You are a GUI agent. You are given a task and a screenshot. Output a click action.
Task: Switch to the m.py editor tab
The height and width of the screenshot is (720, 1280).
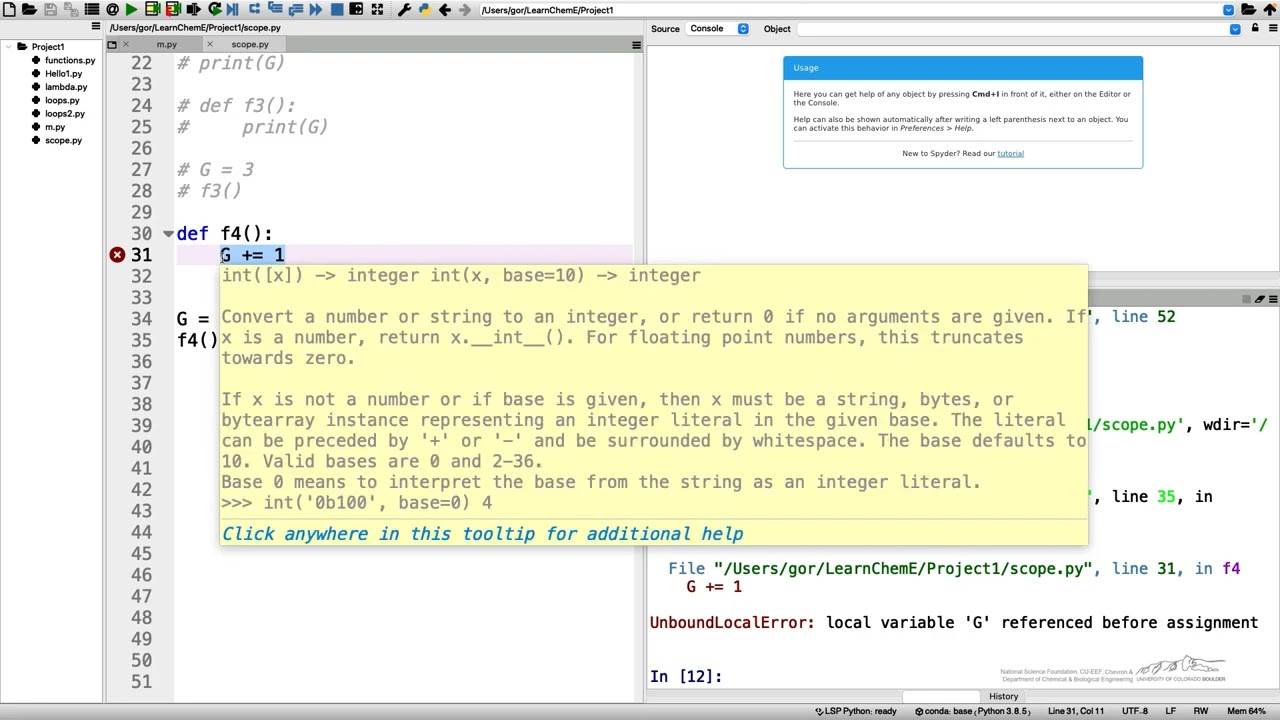click(166, 45)
